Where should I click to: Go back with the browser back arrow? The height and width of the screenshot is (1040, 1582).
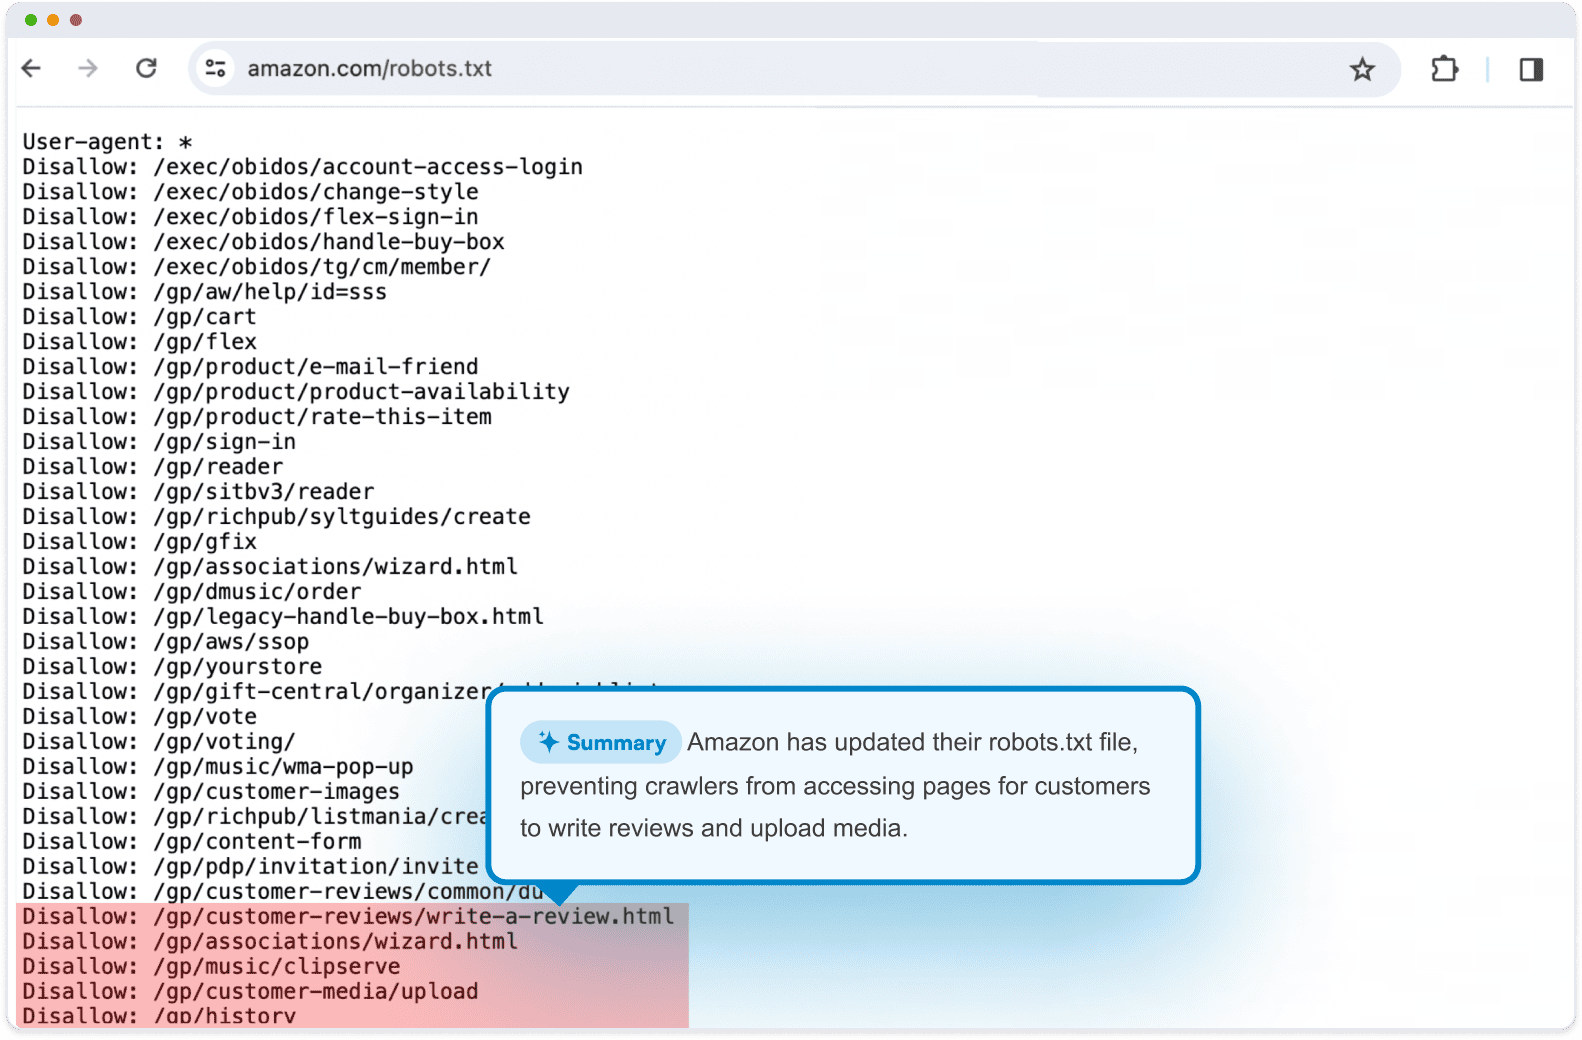[x=32, y=68]
